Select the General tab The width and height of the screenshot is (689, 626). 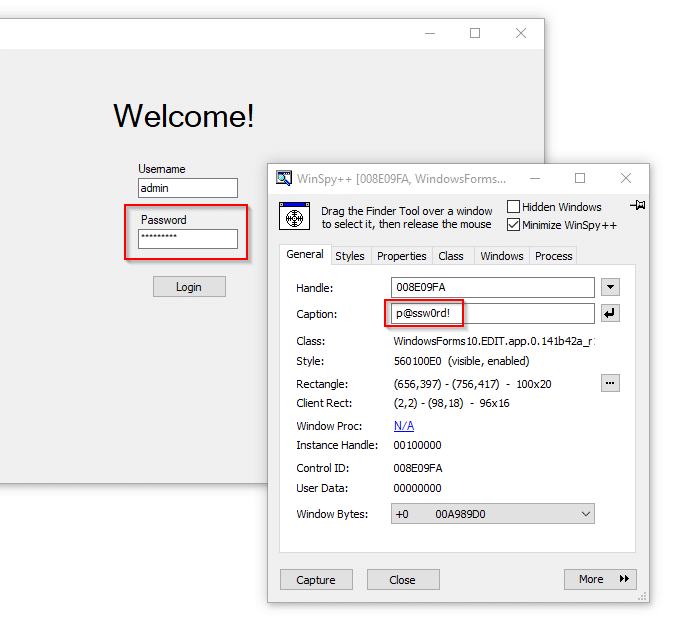(305, 254)
